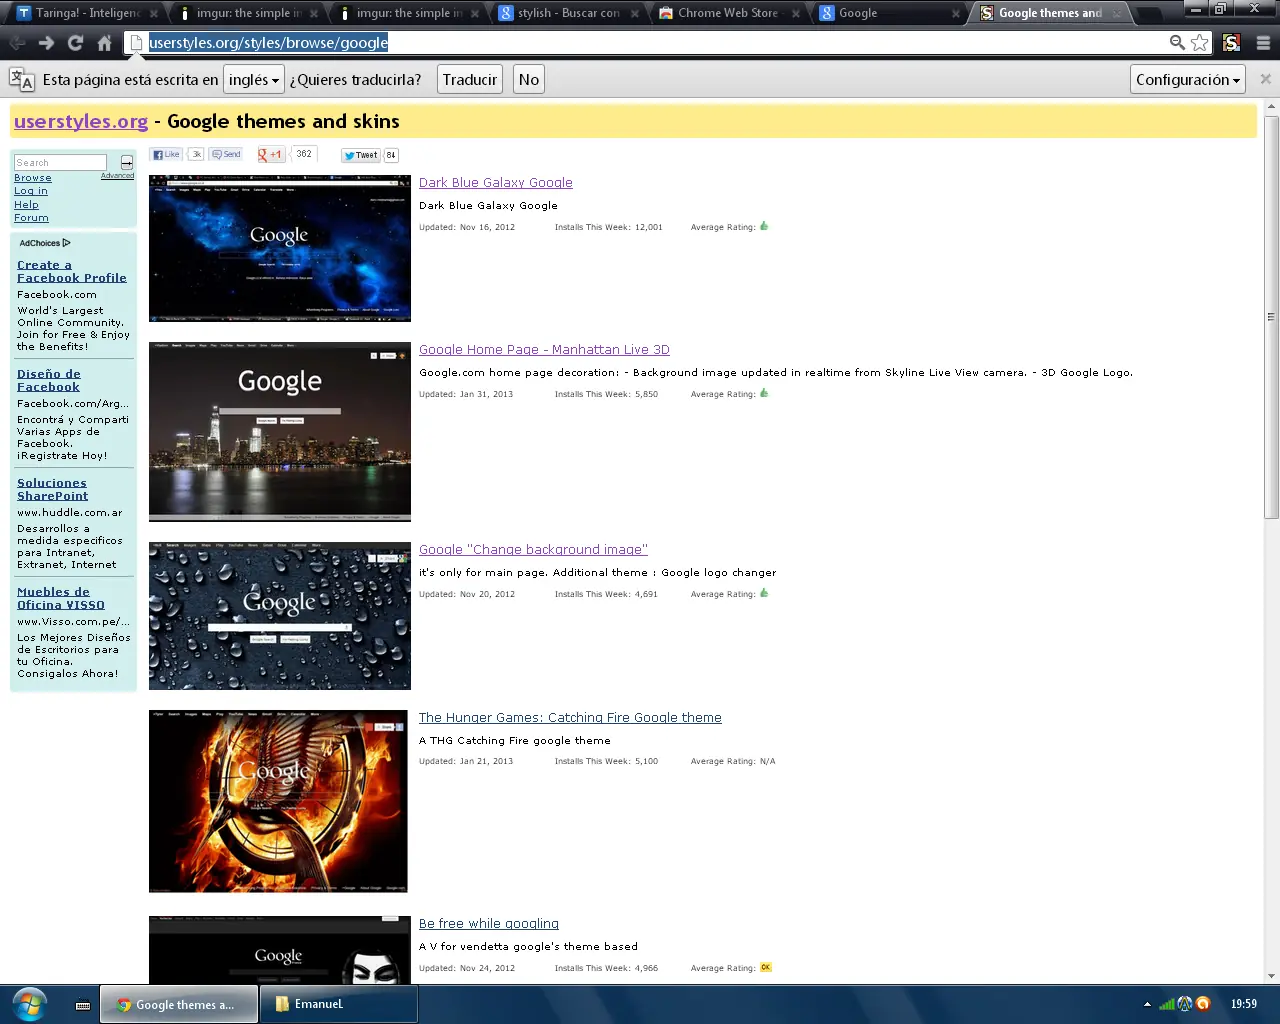Open the Advanced search link

(117, 176)
